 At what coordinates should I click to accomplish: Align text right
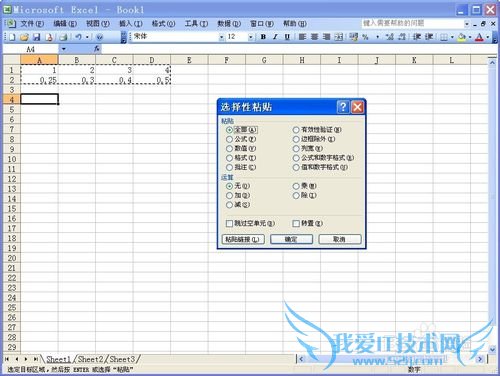pyautogui.click(x=326, y=37)
